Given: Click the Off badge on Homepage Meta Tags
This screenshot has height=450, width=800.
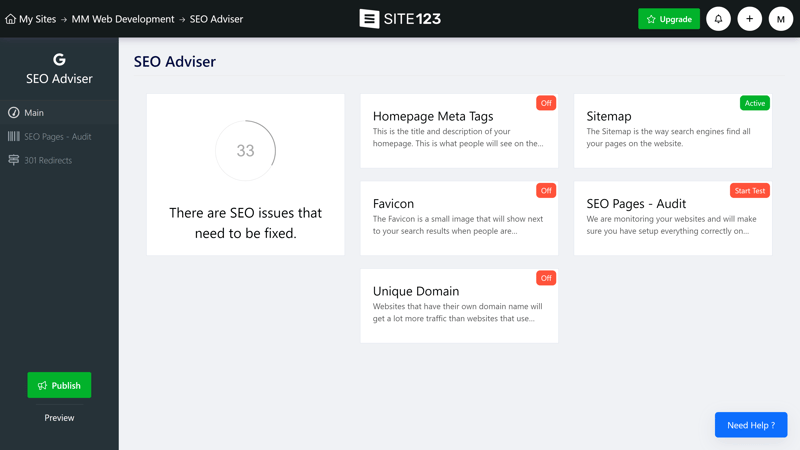Looking at the screenshot, I should [546, 103].
